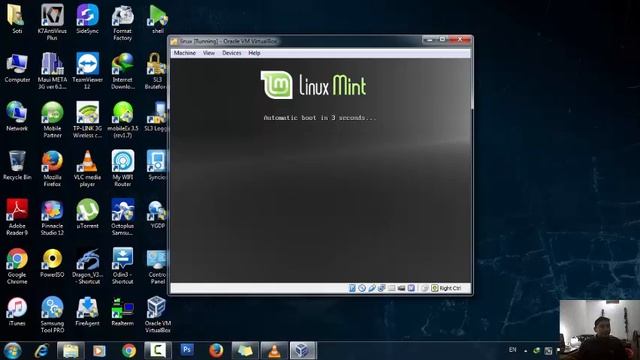
Task: Open Internet Explorer from the taskbar
Action: [x=41, y=351]
